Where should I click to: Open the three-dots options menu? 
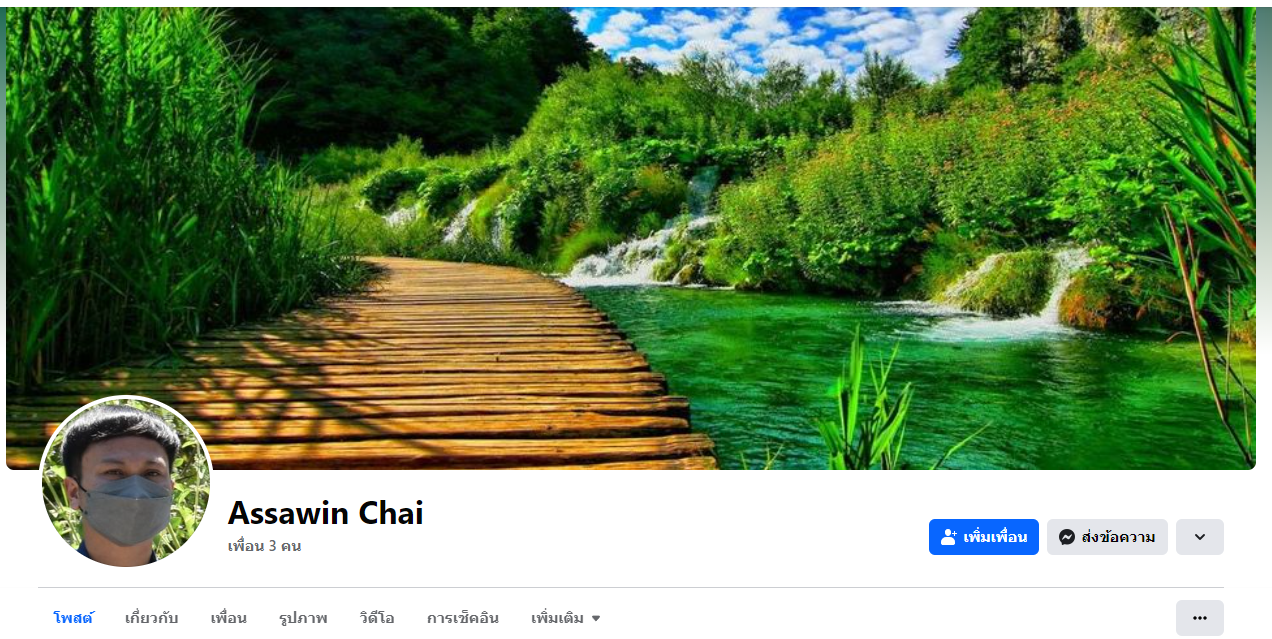1200,618
